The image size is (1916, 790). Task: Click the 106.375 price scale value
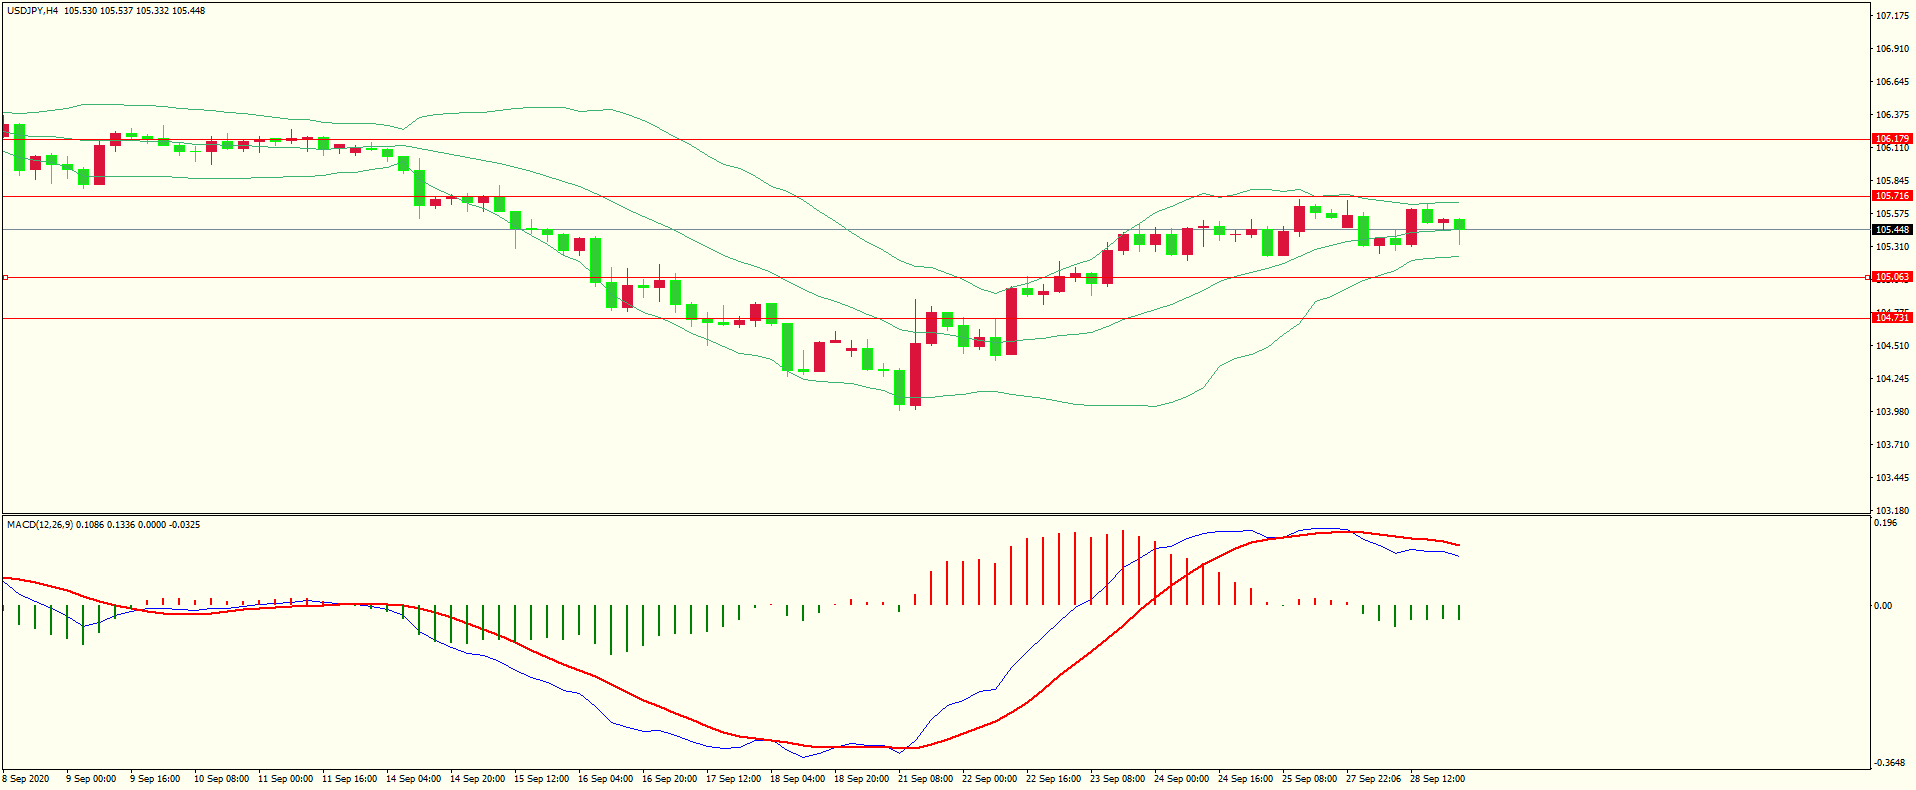coord(1892,115)
